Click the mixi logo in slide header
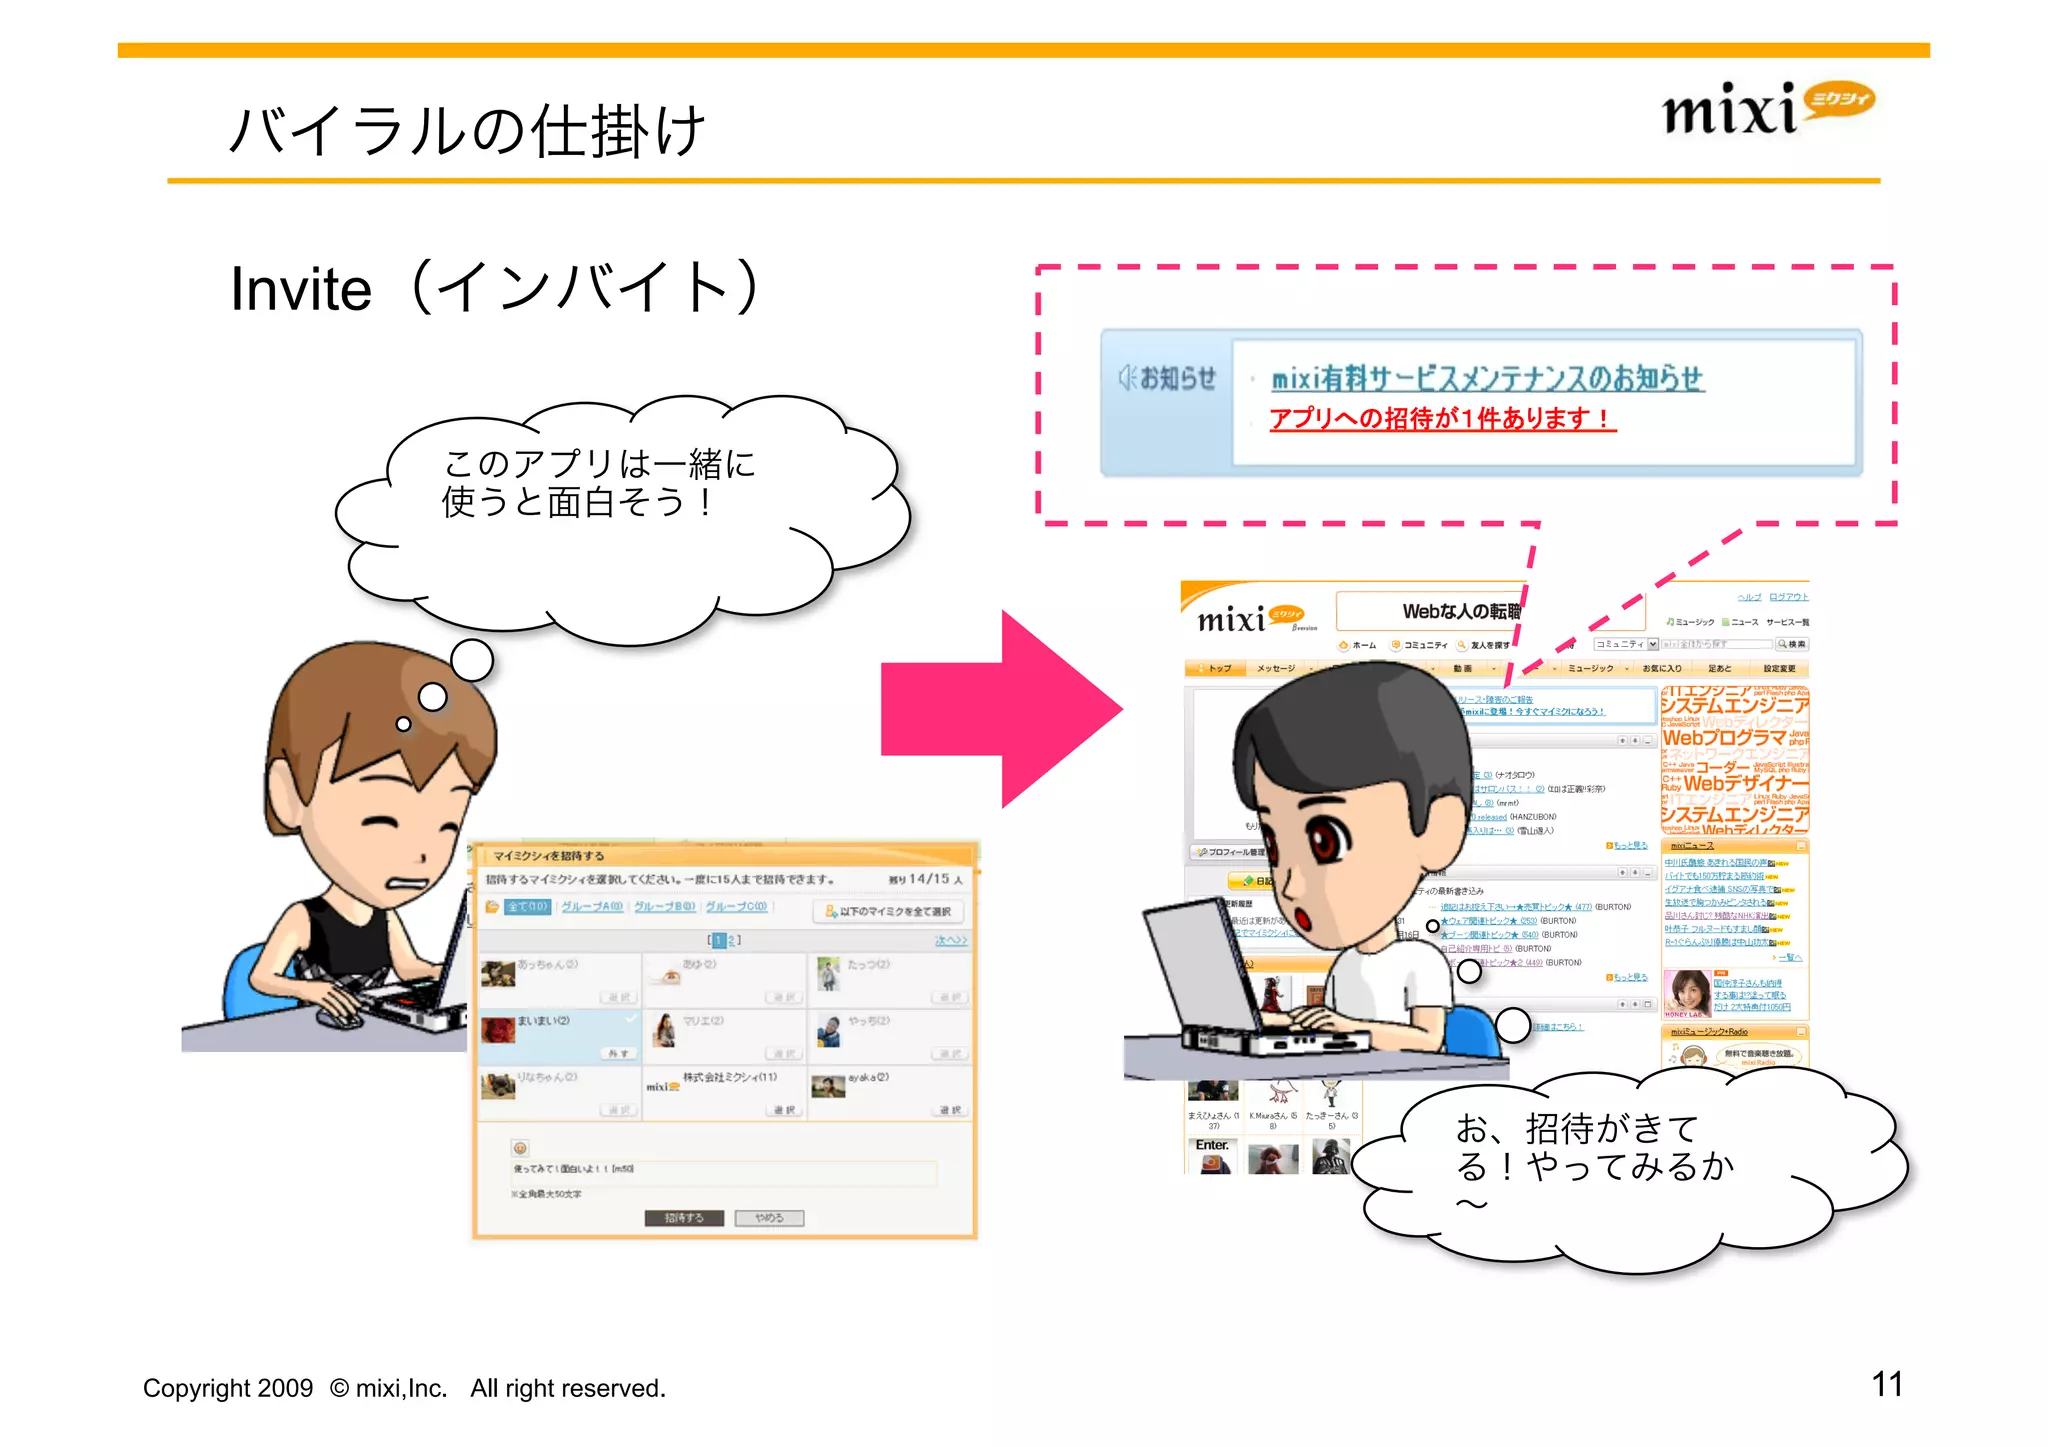 pos(1767,107)
